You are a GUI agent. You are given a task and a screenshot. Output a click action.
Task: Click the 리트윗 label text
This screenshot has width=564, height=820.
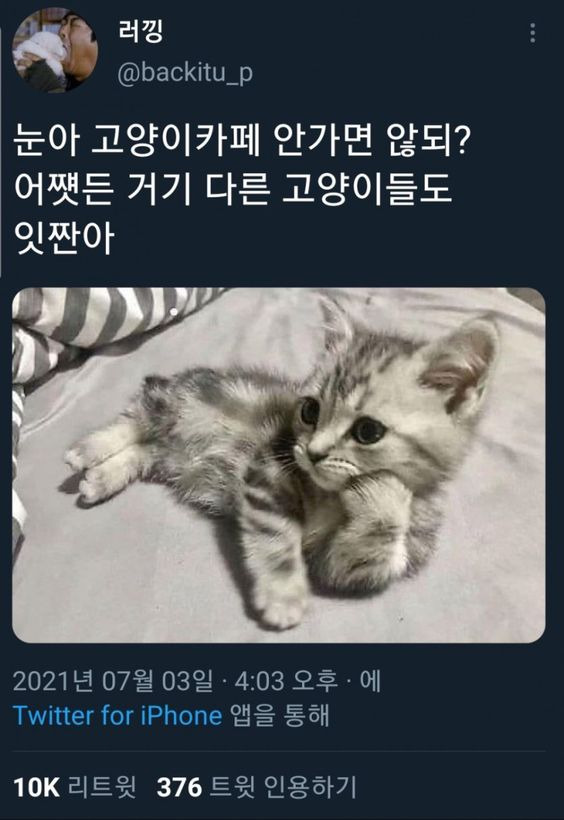[103, 787]
